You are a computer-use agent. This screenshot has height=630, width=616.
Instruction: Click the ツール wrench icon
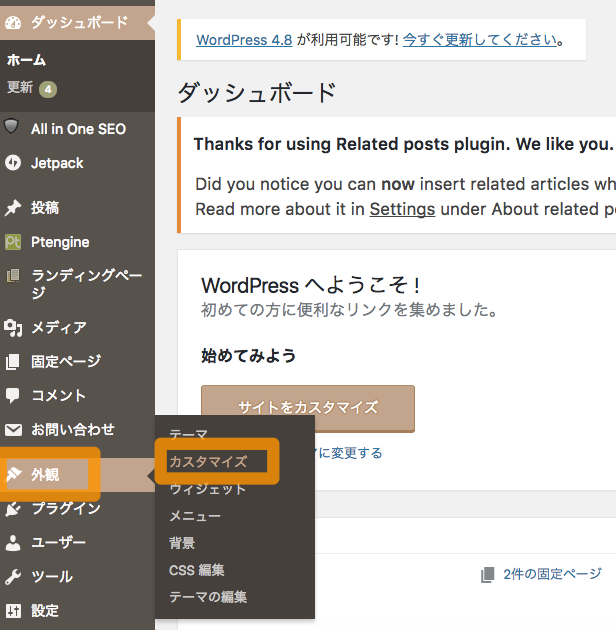pyautogui.click(x=13, y=577)
